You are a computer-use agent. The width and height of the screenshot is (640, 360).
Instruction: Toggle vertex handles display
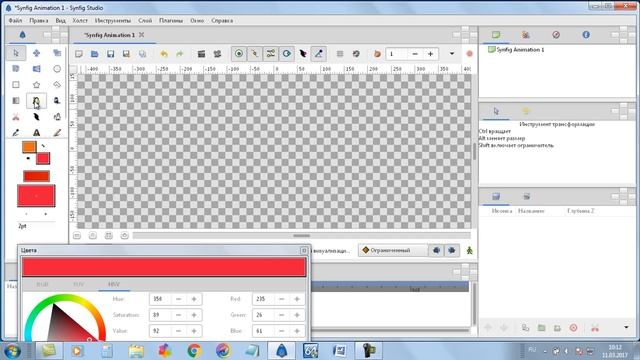(x=255, y=54)
